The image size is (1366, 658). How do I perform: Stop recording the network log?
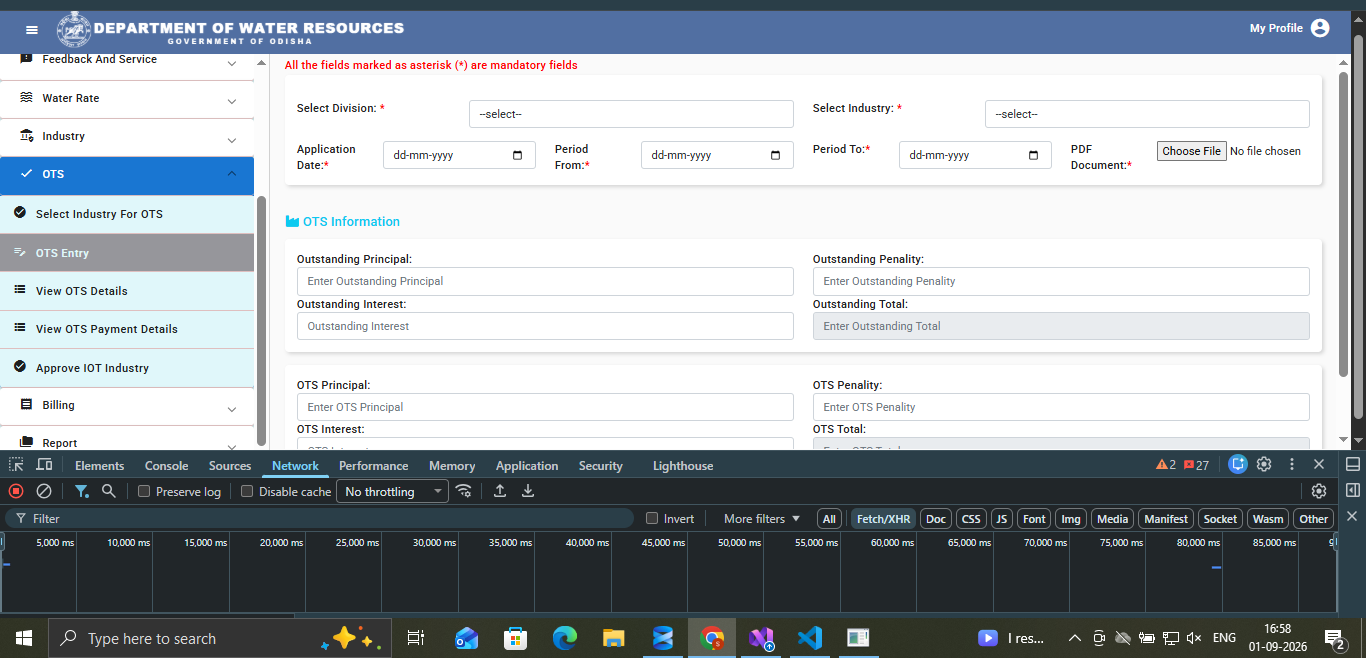16,491
